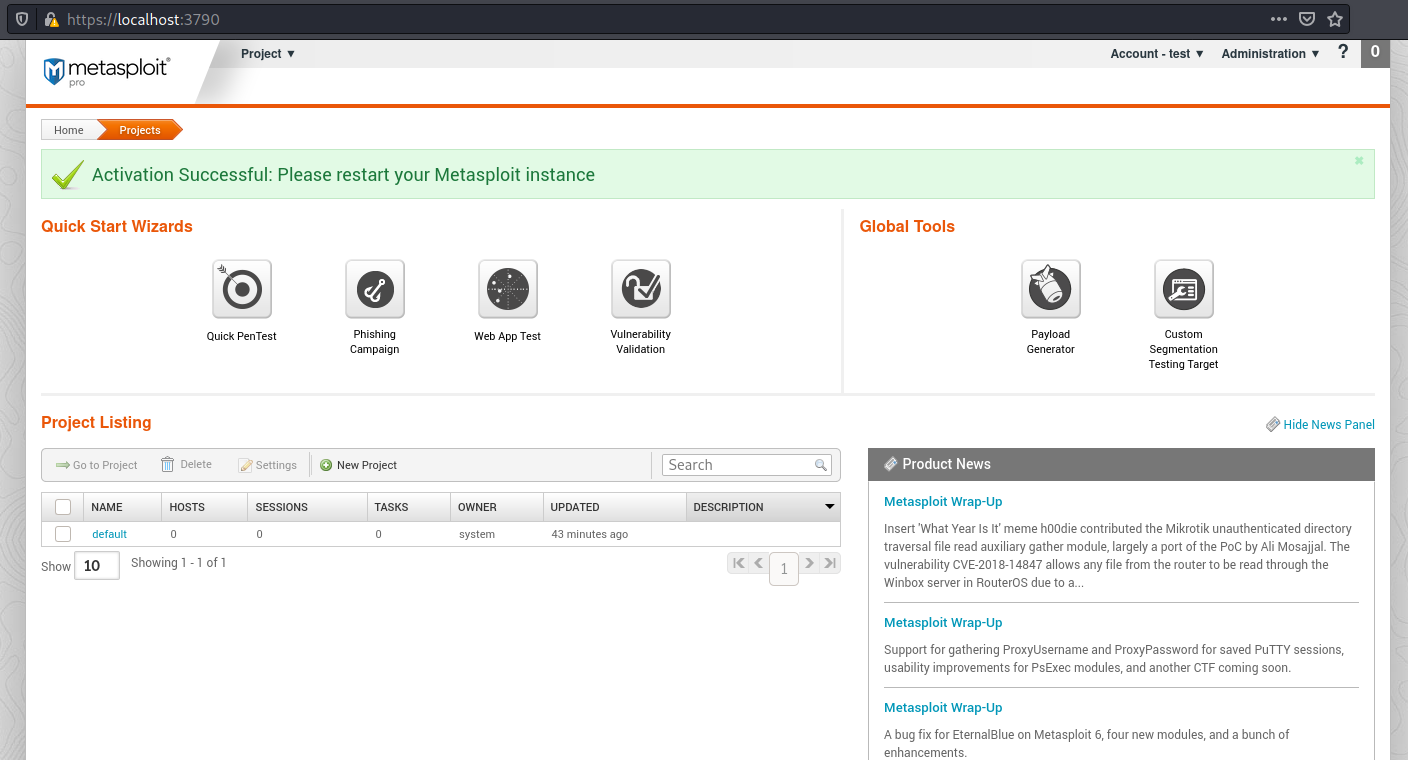Click the project Settings button

(268, 465)
